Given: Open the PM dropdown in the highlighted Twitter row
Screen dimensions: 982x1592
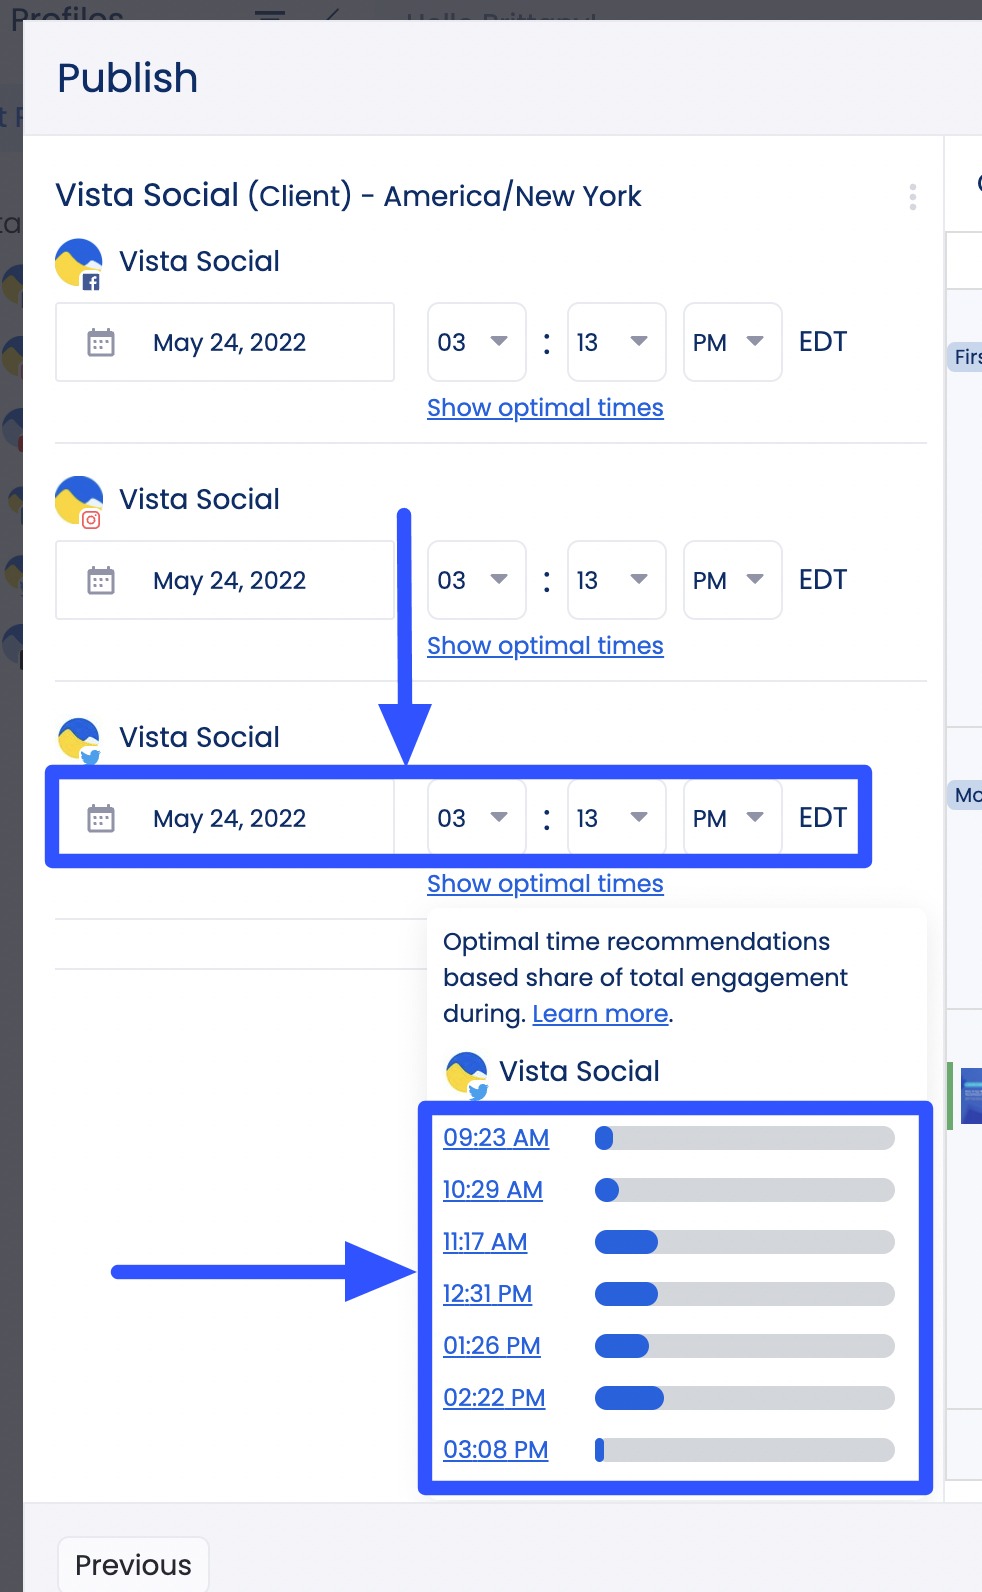Looking at the screenshot, I should [x=732, y=818].
